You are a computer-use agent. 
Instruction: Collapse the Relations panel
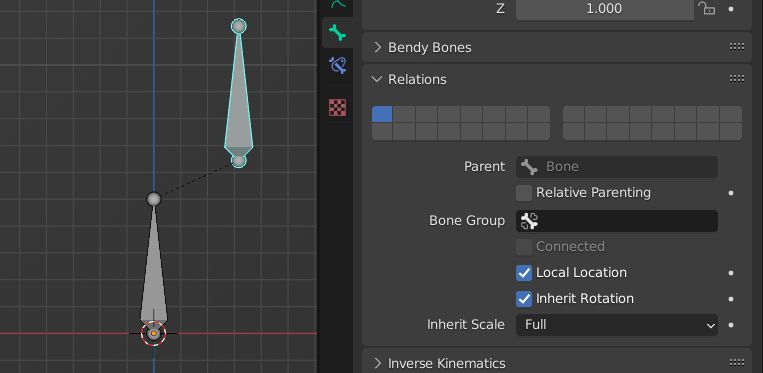click(x=377, y=79)
